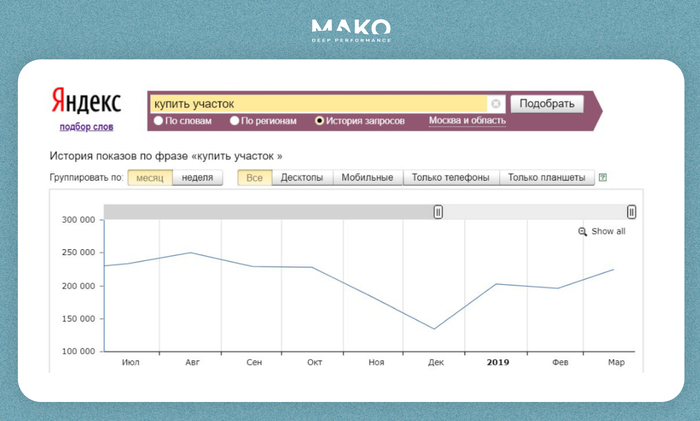The width and height of the screenshot is (700, 421).
Task: Group results by неделя
Action: point(197,178)
